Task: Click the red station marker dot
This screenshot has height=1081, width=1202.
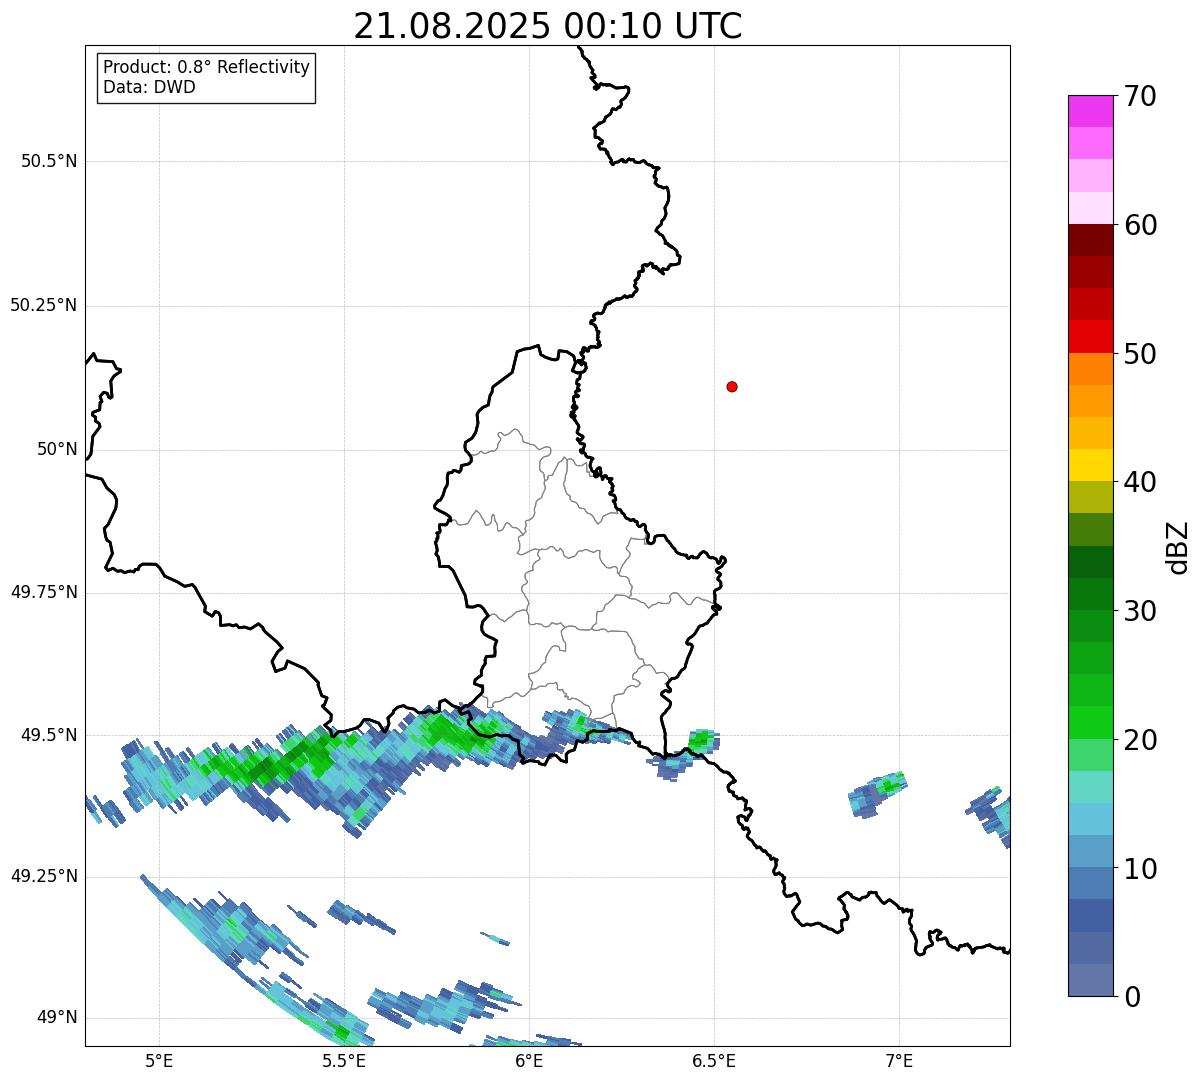Action: (732, 386)
